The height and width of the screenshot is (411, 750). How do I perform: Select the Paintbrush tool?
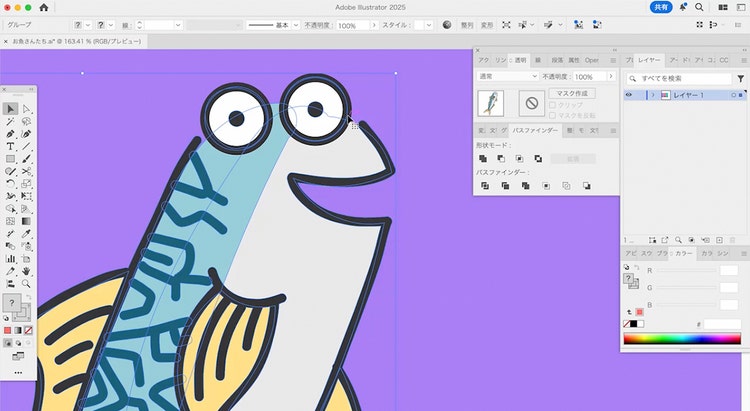tap(26, 159)
